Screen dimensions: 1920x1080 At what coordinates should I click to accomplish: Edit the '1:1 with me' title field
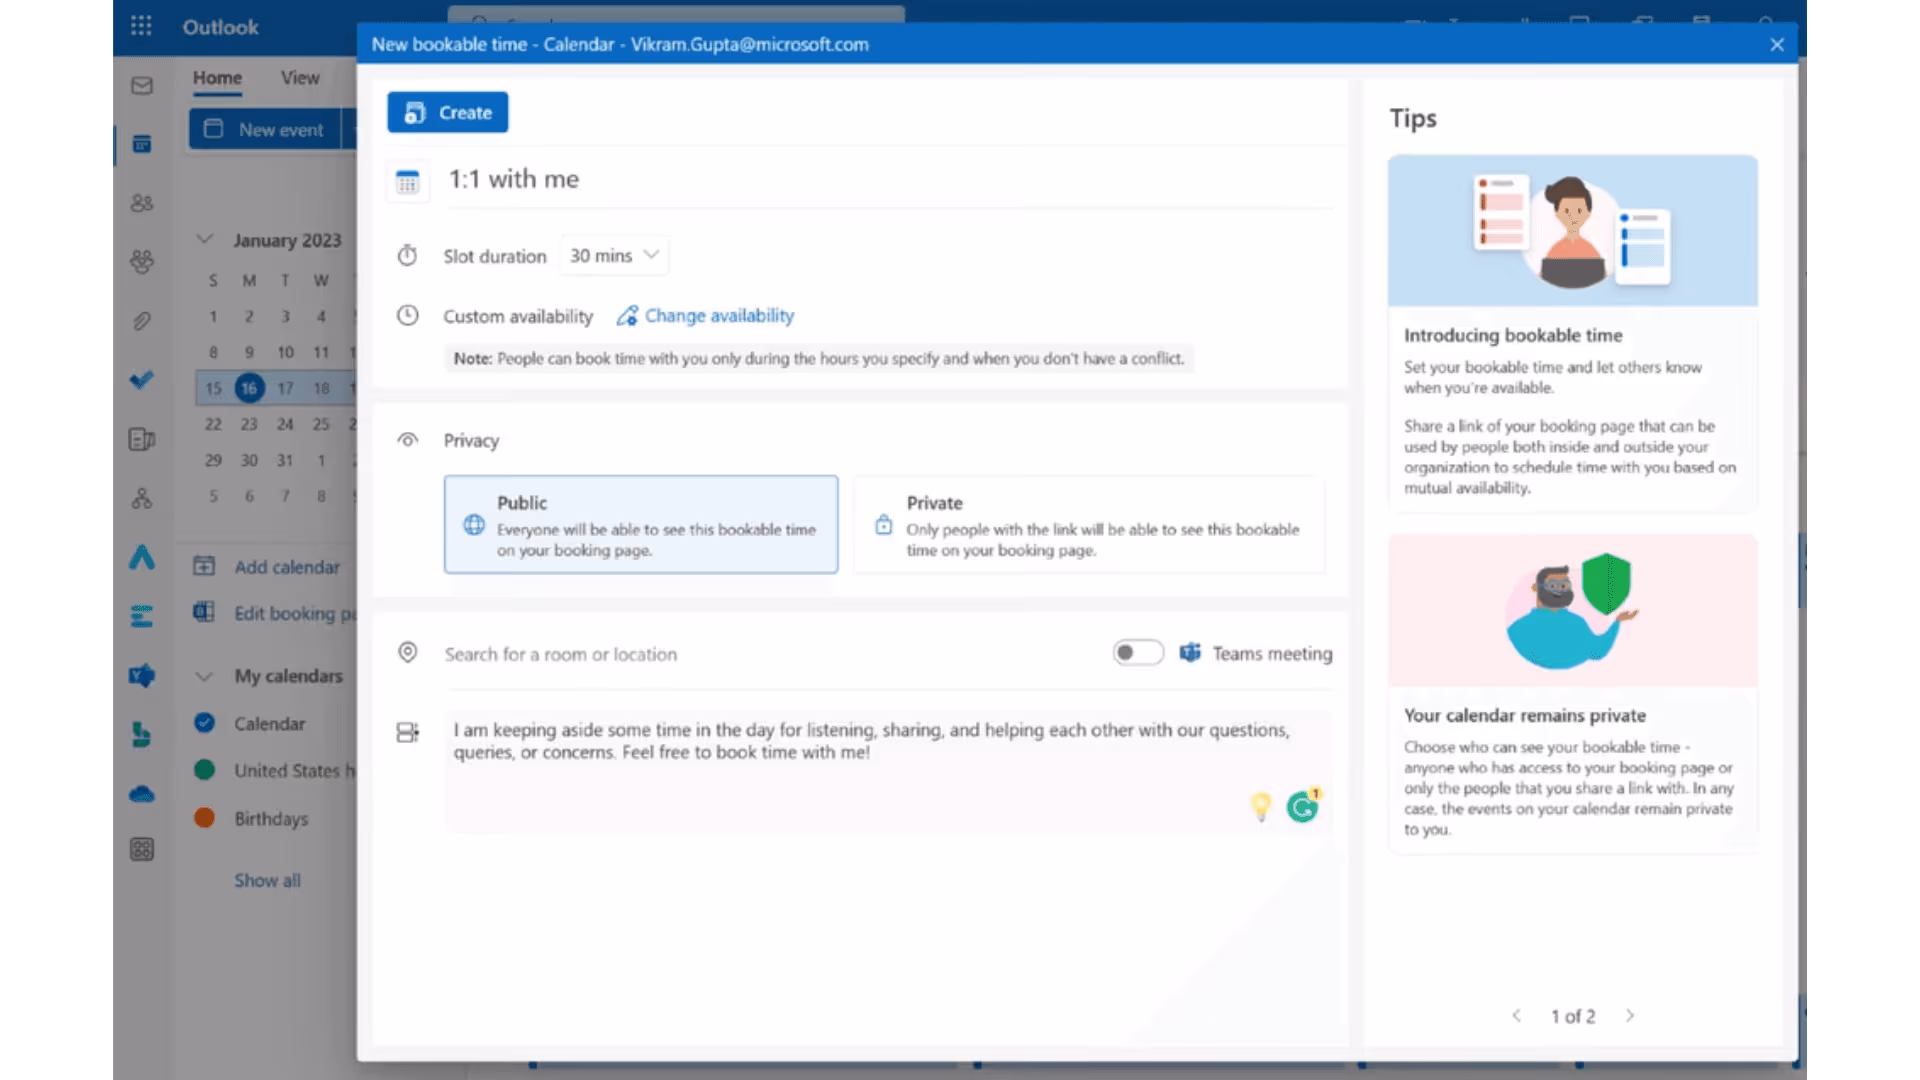[x=890, y=180]
